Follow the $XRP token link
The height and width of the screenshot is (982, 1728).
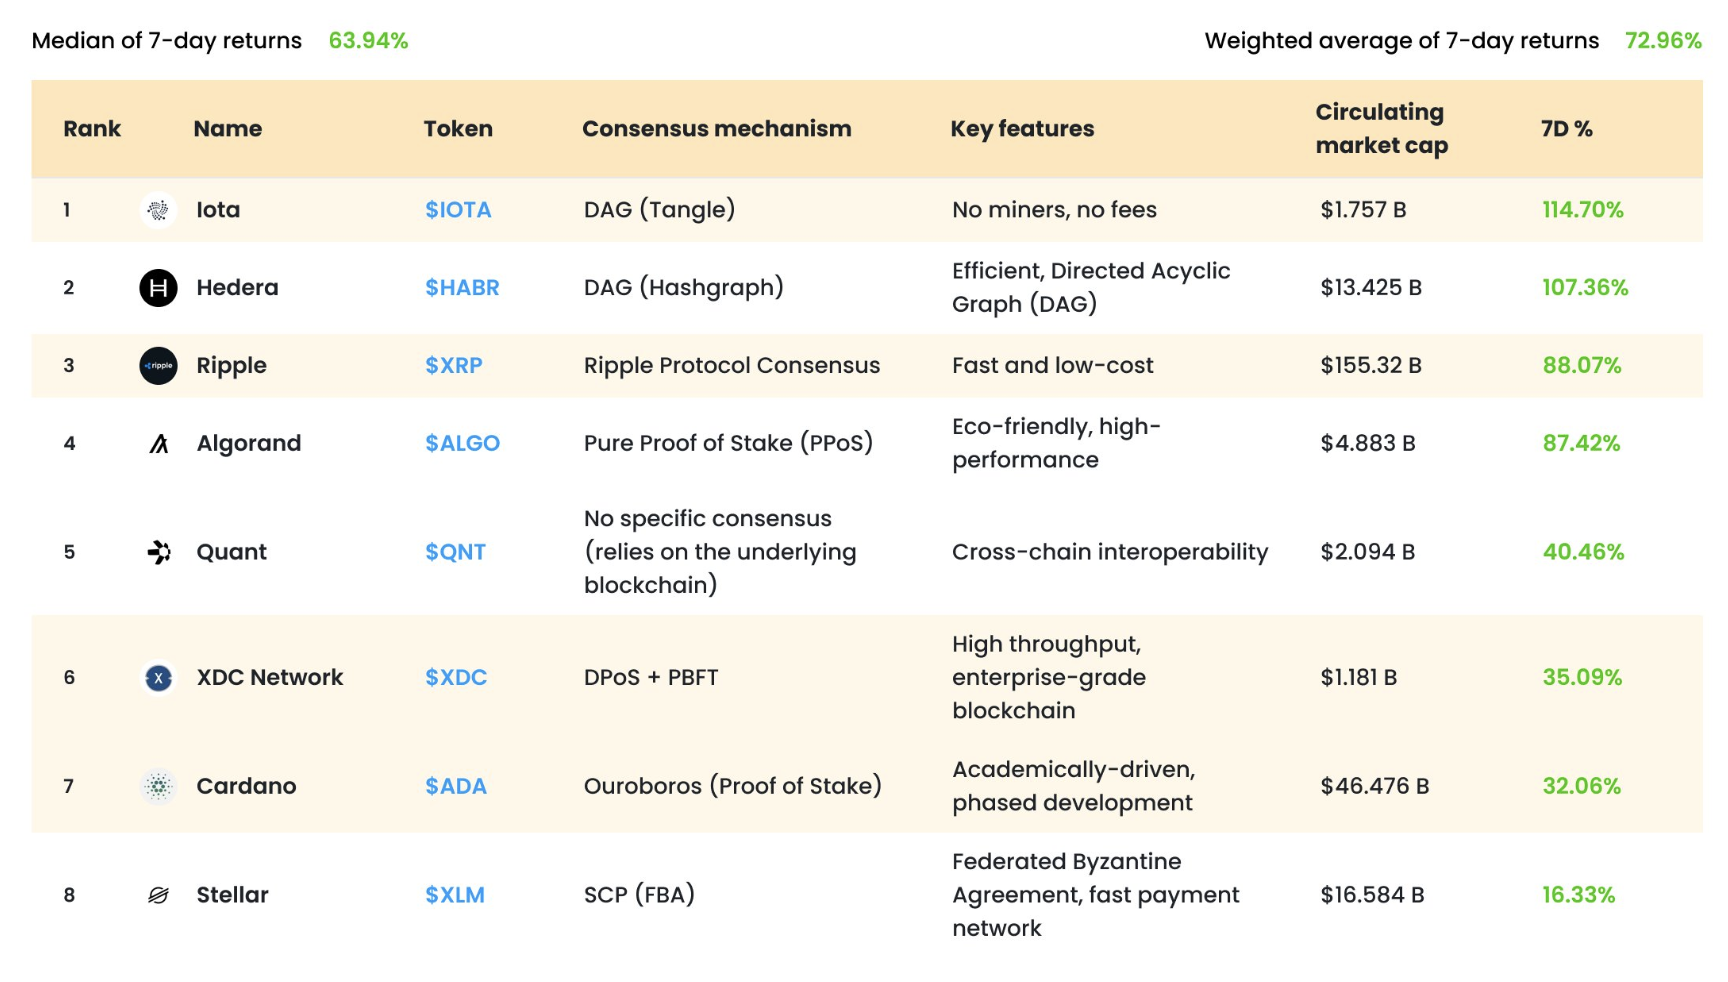coord(454,366)
